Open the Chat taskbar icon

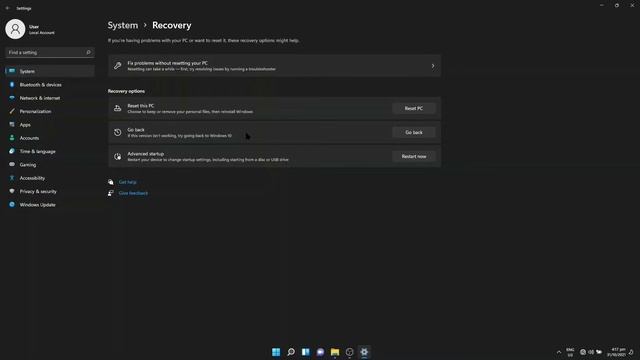tap(320, 352)
